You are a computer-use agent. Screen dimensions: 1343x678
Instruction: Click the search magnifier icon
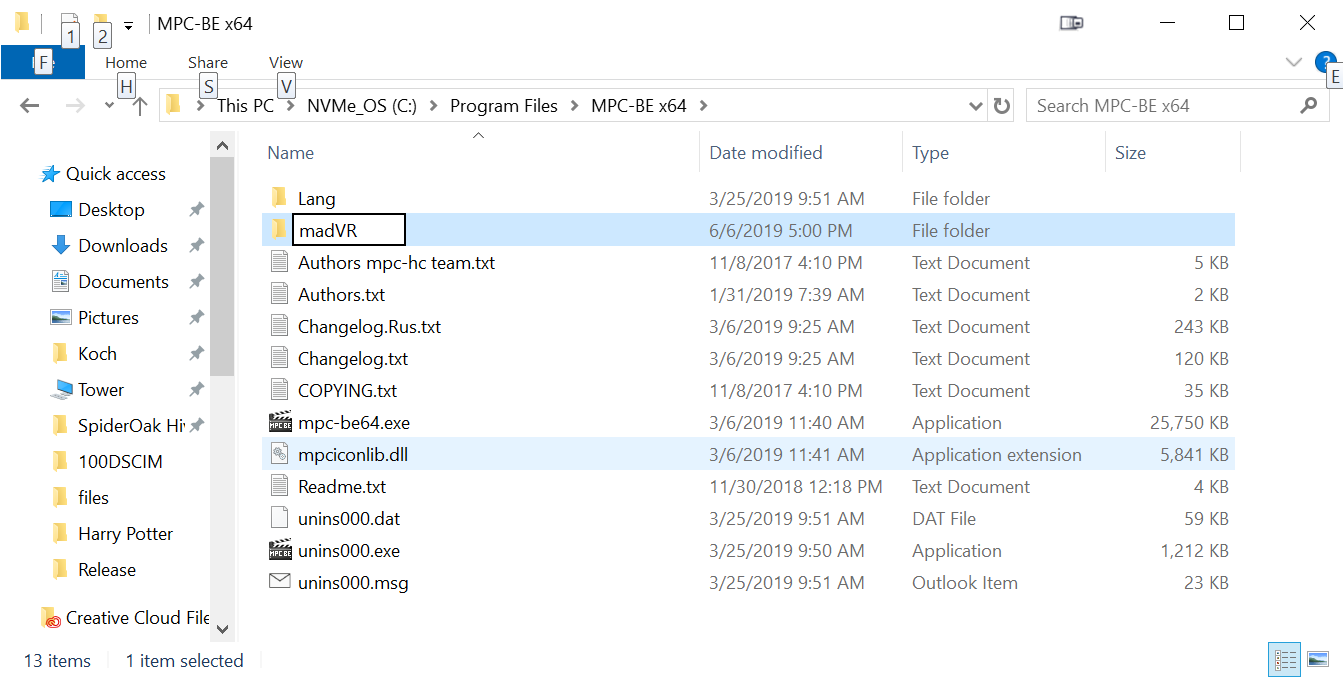tap(1308, 105)
